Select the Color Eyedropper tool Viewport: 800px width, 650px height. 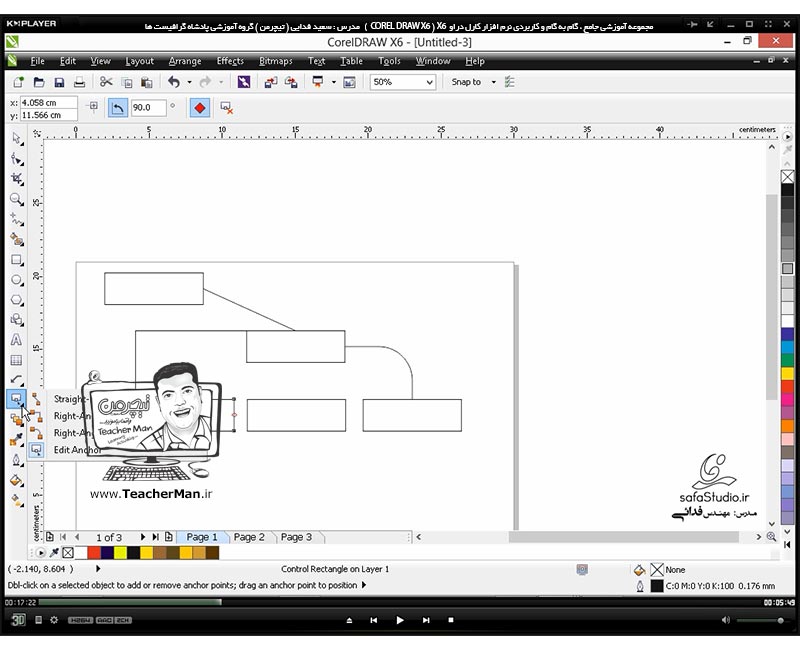(x=17, y=440)
